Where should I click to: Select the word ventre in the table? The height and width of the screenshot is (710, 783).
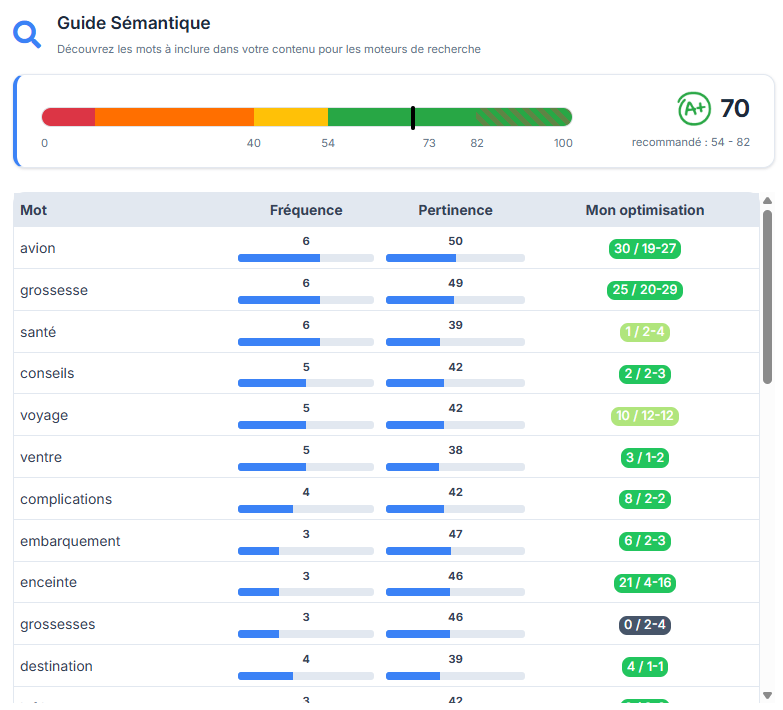coord(41,457)
